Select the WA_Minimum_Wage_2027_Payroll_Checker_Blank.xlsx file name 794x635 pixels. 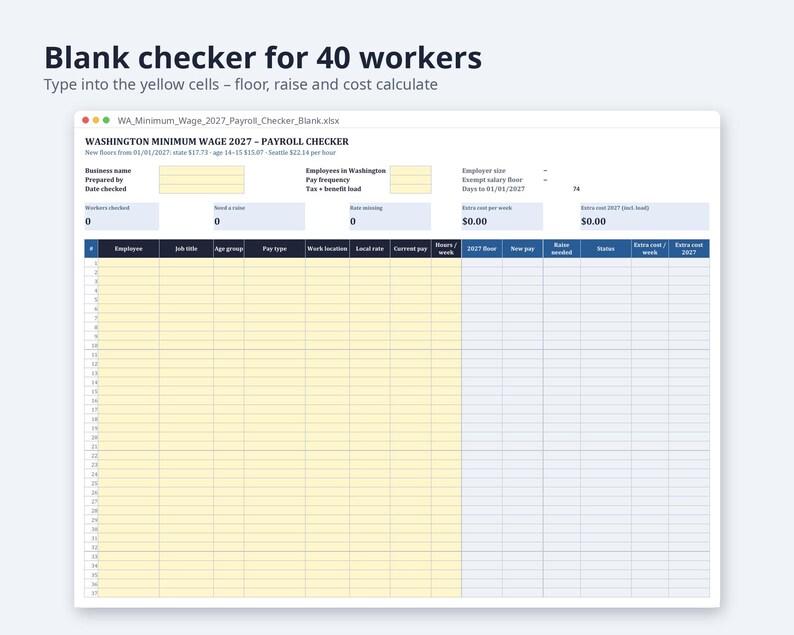(228, 121)
